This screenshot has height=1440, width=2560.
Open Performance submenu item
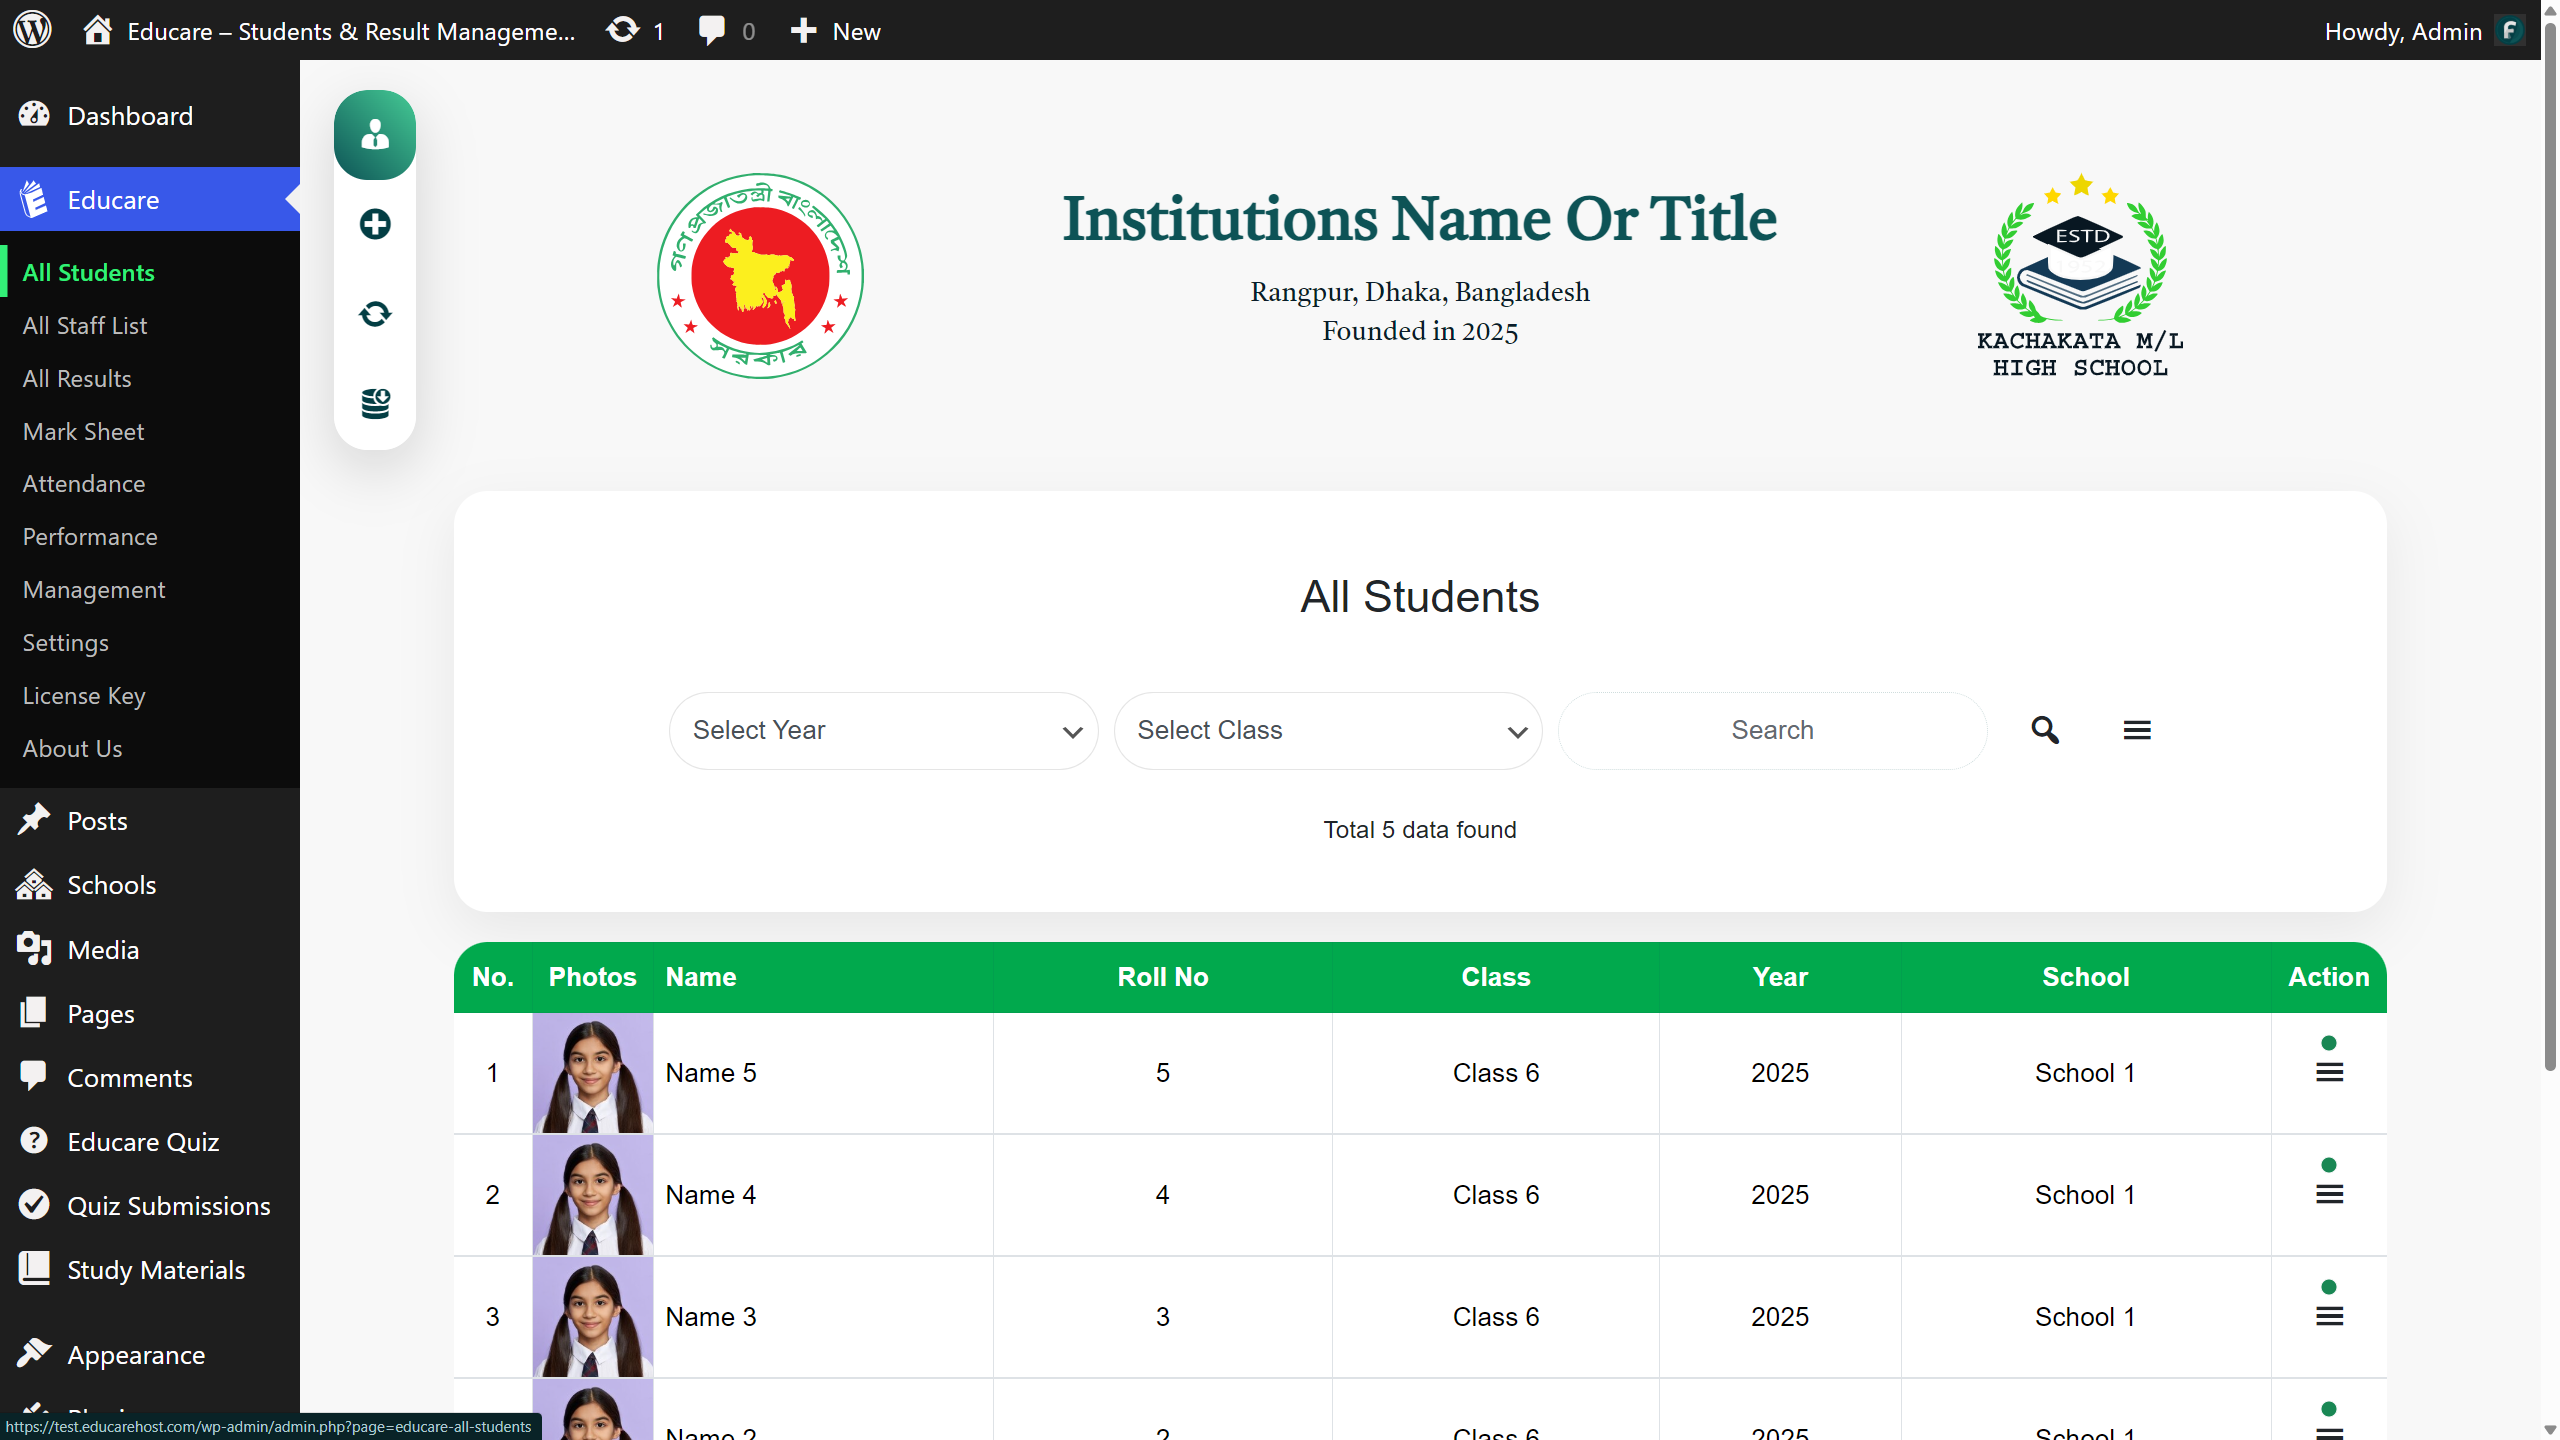coord(90,536)
